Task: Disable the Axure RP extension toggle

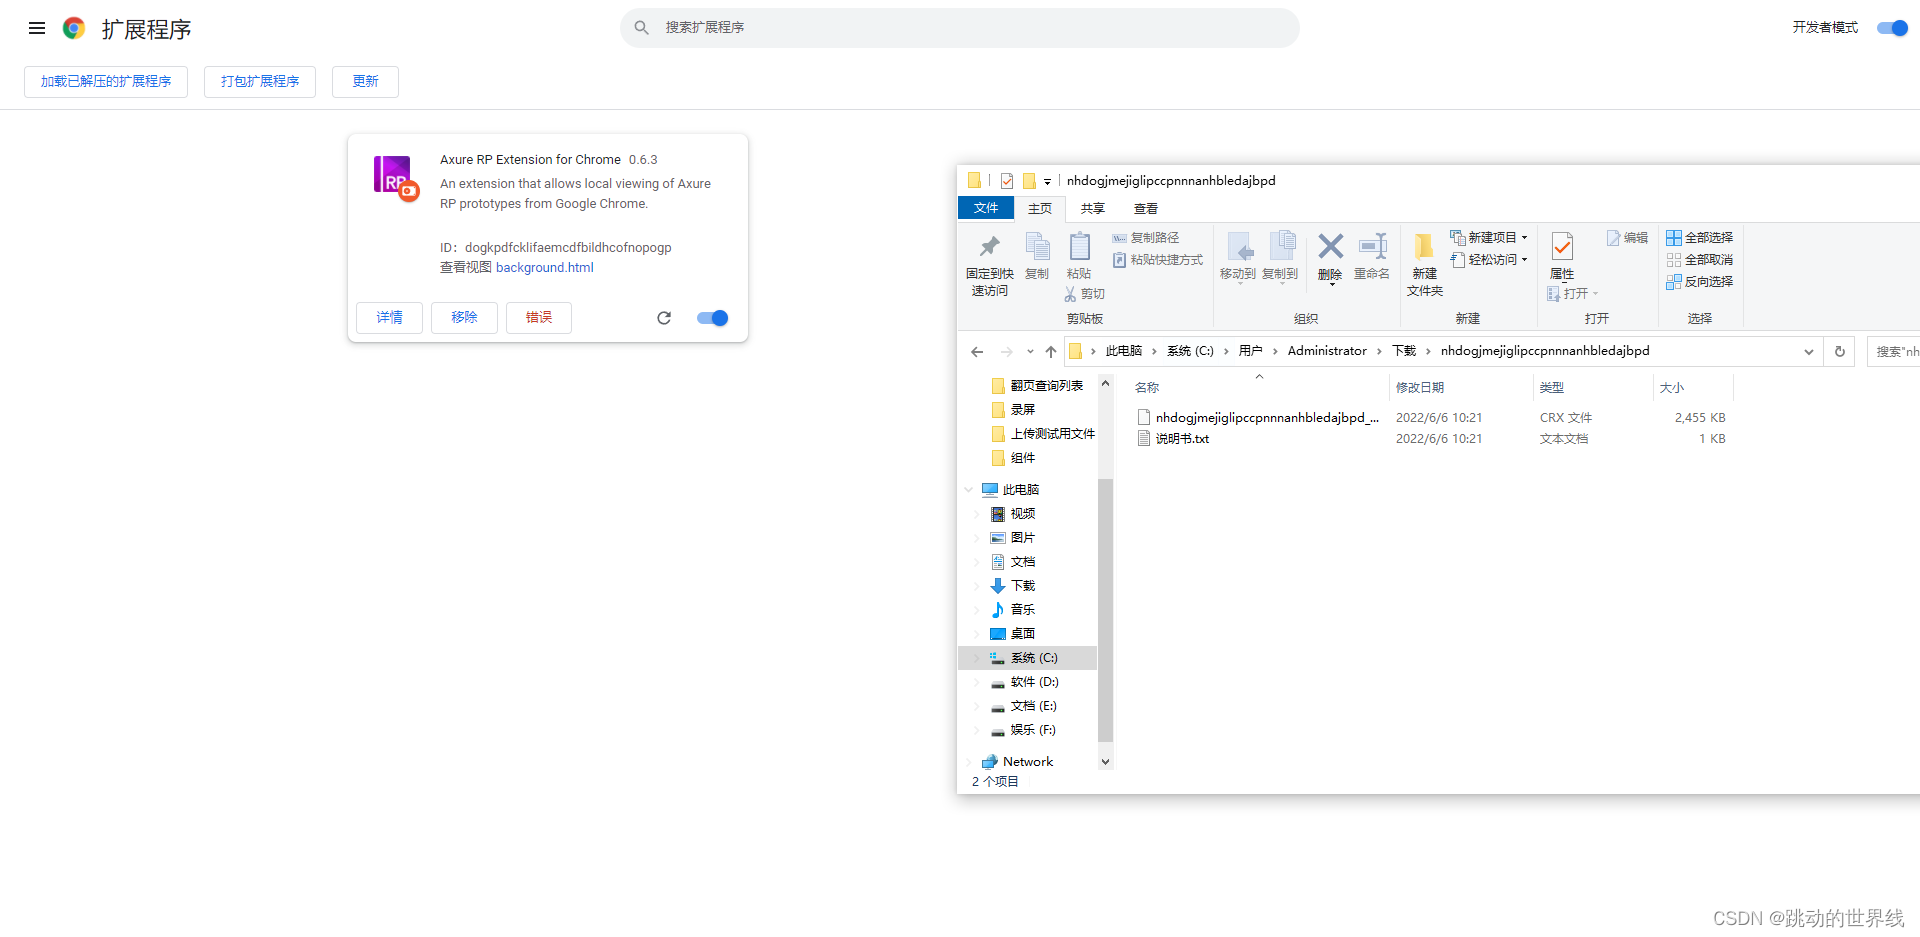Action: point(712,318)
